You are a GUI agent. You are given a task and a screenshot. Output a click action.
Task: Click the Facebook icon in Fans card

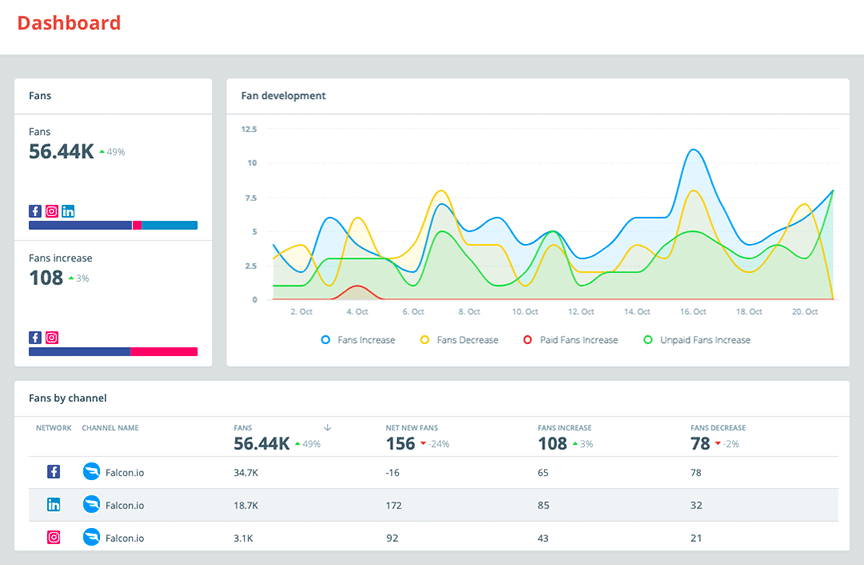pyautogui.click(x=35, y=211)
